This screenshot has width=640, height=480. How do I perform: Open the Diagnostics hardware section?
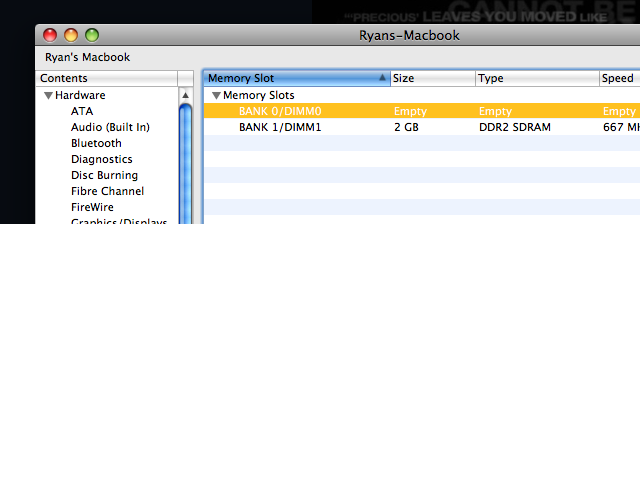coord(102,159)
